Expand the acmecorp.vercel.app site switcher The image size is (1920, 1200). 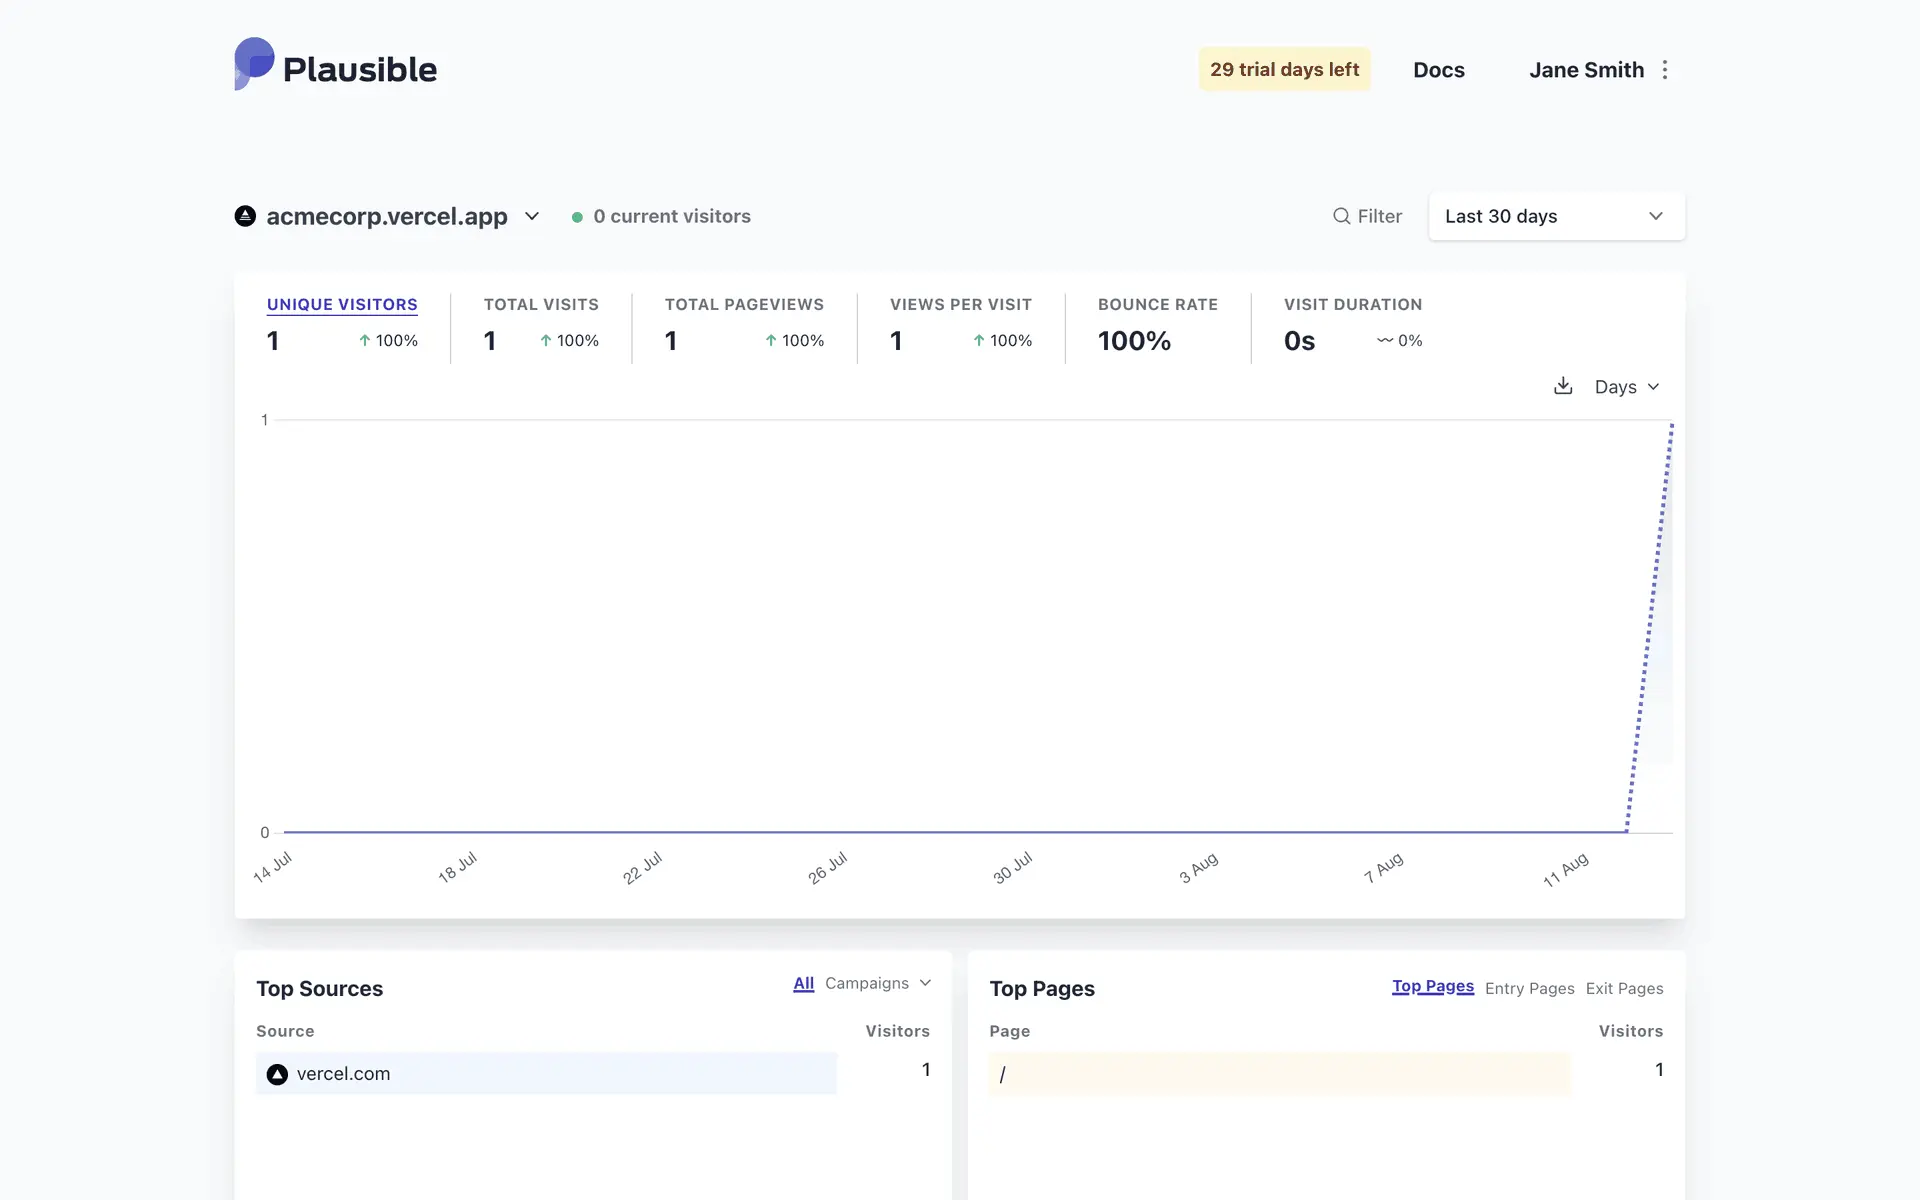532,216
